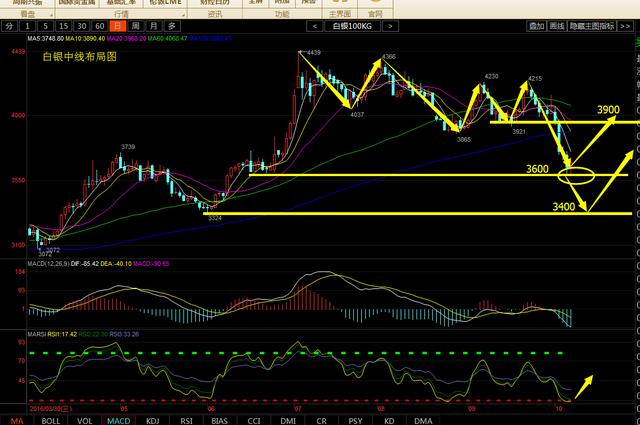Select the 60-minute period button
The height and width of the screenshot is (425, 640).
[100, 26]
